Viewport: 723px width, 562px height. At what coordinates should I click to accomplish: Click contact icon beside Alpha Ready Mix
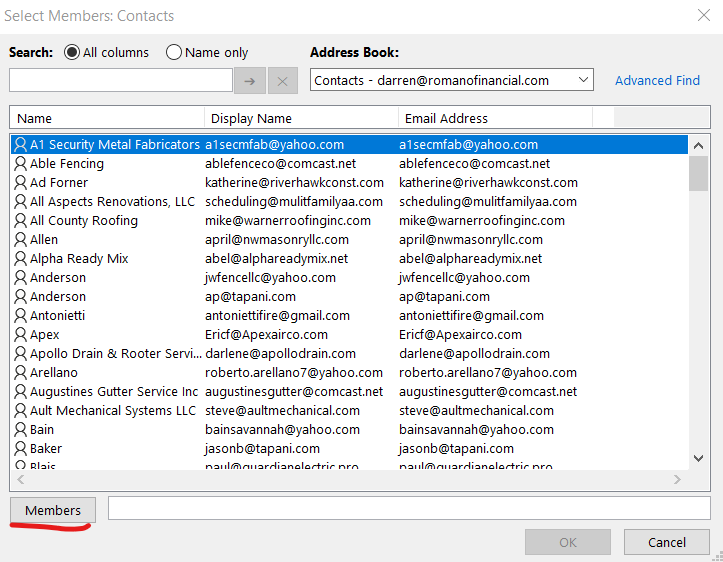pos(20,259)
